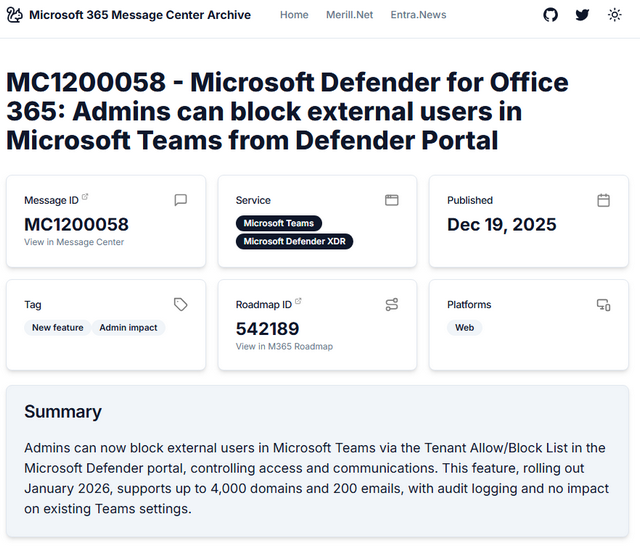The width and height of the screenshot is (640, 546).
Task: Open the Twitter profile icon
Action: (x=582, y=15)
